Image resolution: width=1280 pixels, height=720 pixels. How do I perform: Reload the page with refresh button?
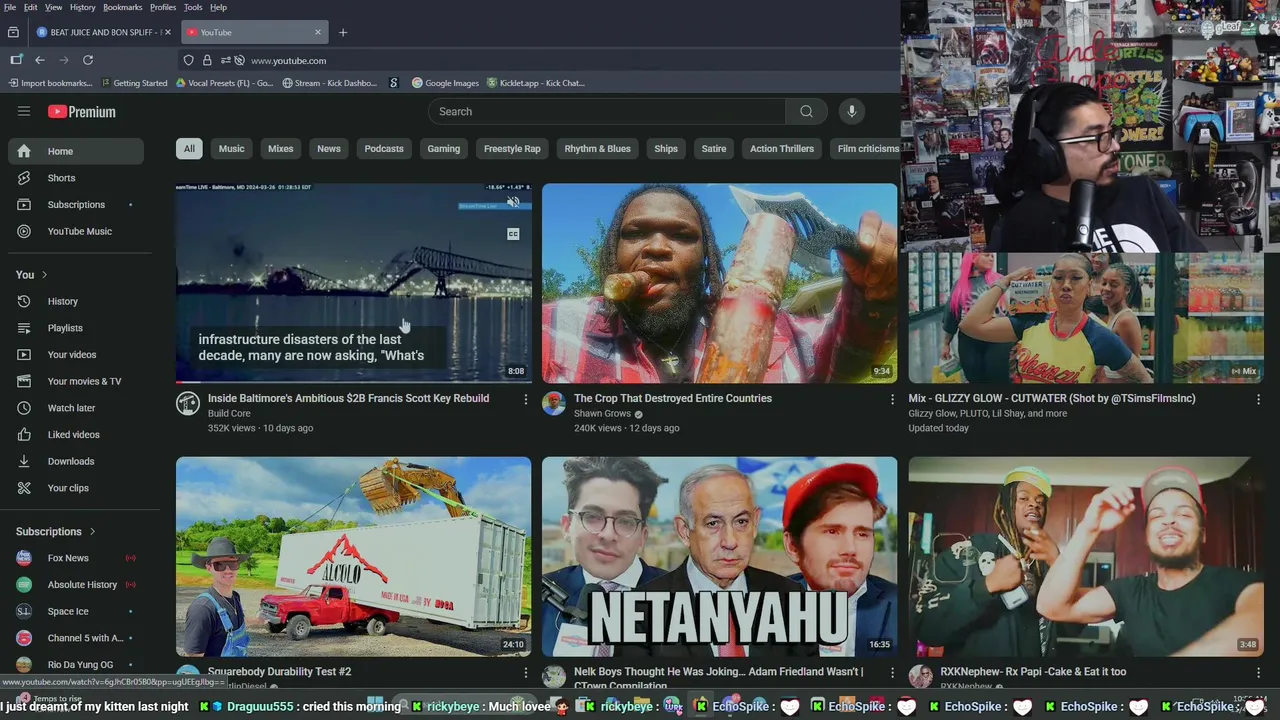point(88,60)
